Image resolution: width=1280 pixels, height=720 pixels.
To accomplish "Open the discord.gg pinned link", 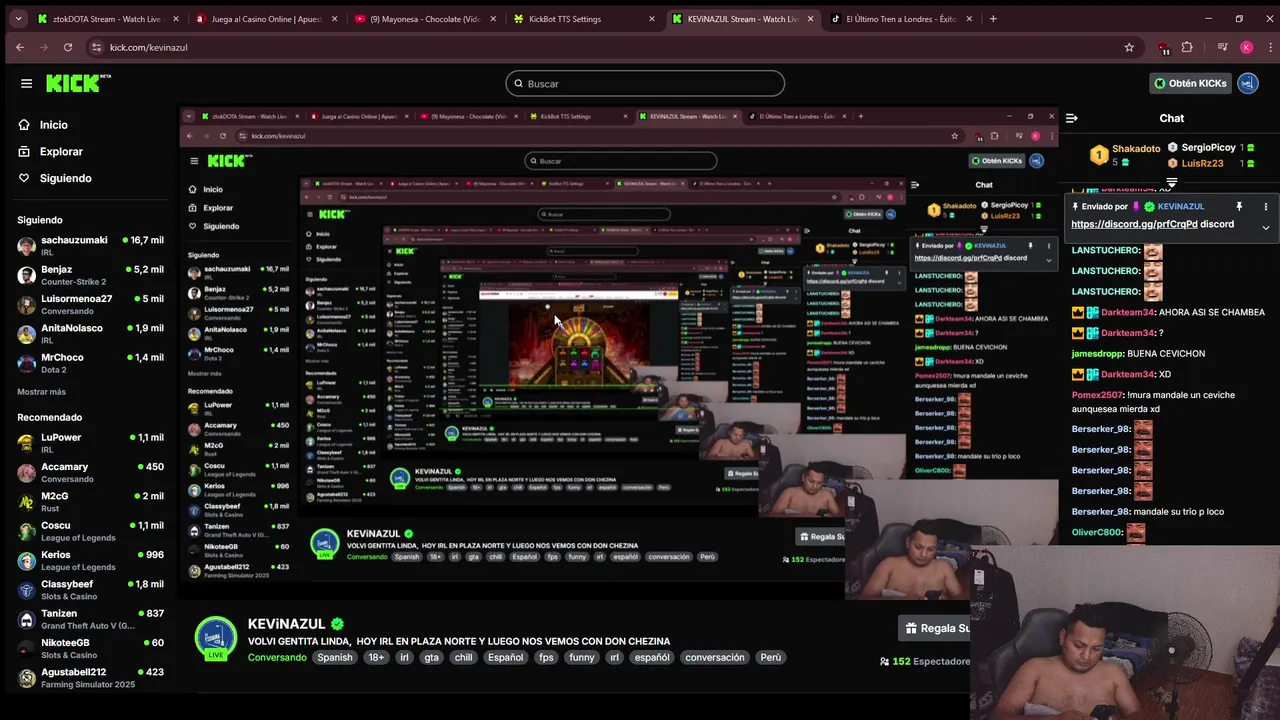I will point(1134,224).
